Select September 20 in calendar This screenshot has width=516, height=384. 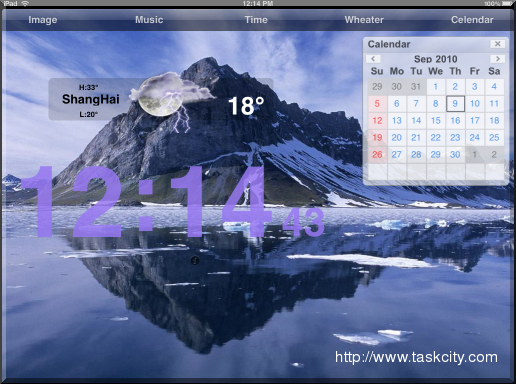coord(397,138)
